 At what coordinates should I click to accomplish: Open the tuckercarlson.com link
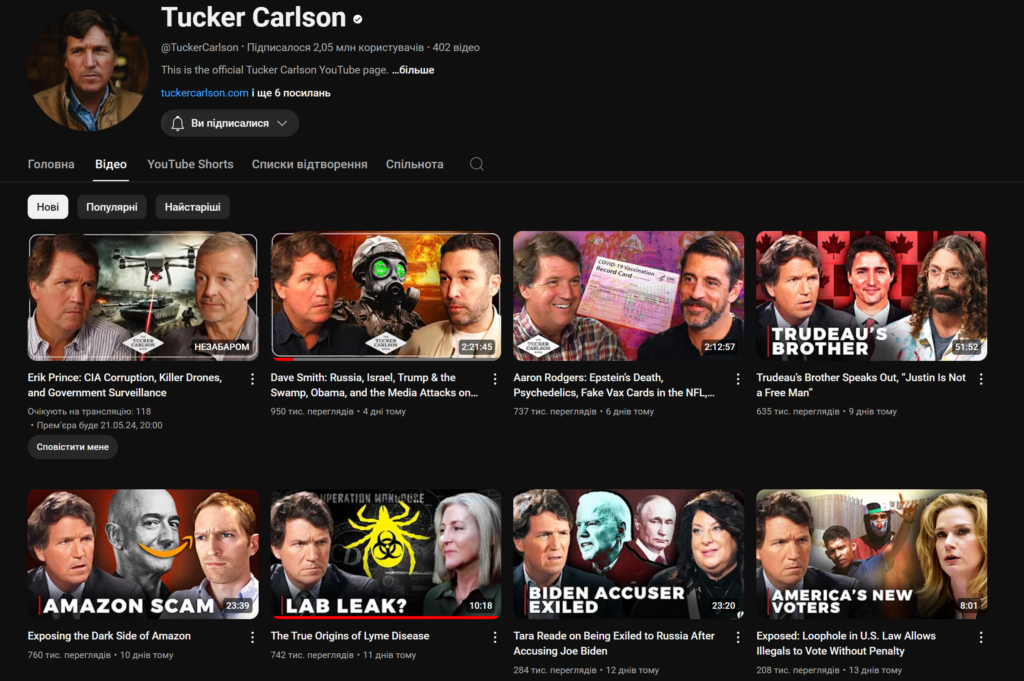[x=204, y=93]
